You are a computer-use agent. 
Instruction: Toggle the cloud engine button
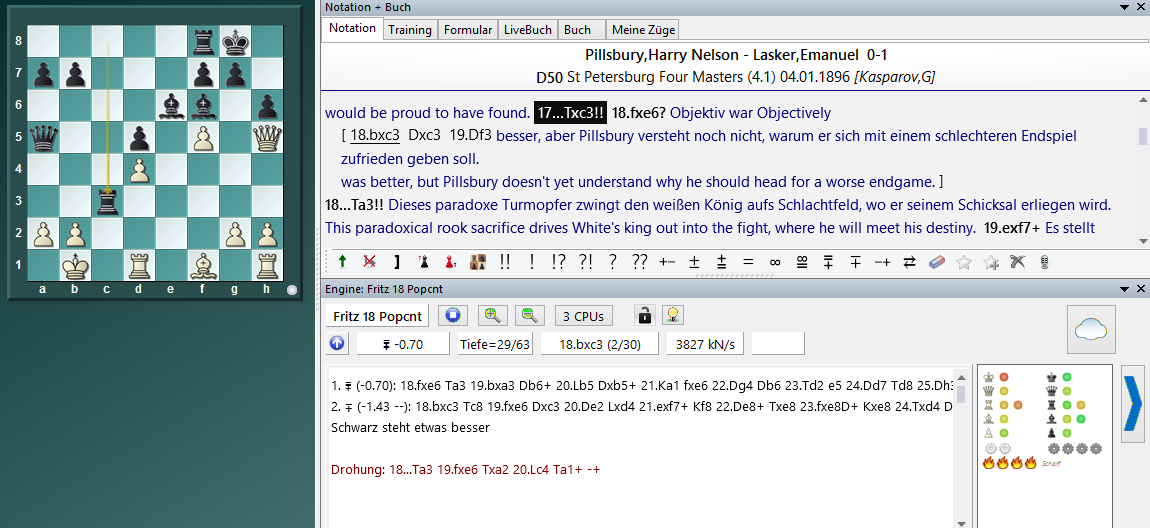point(1091,329)
